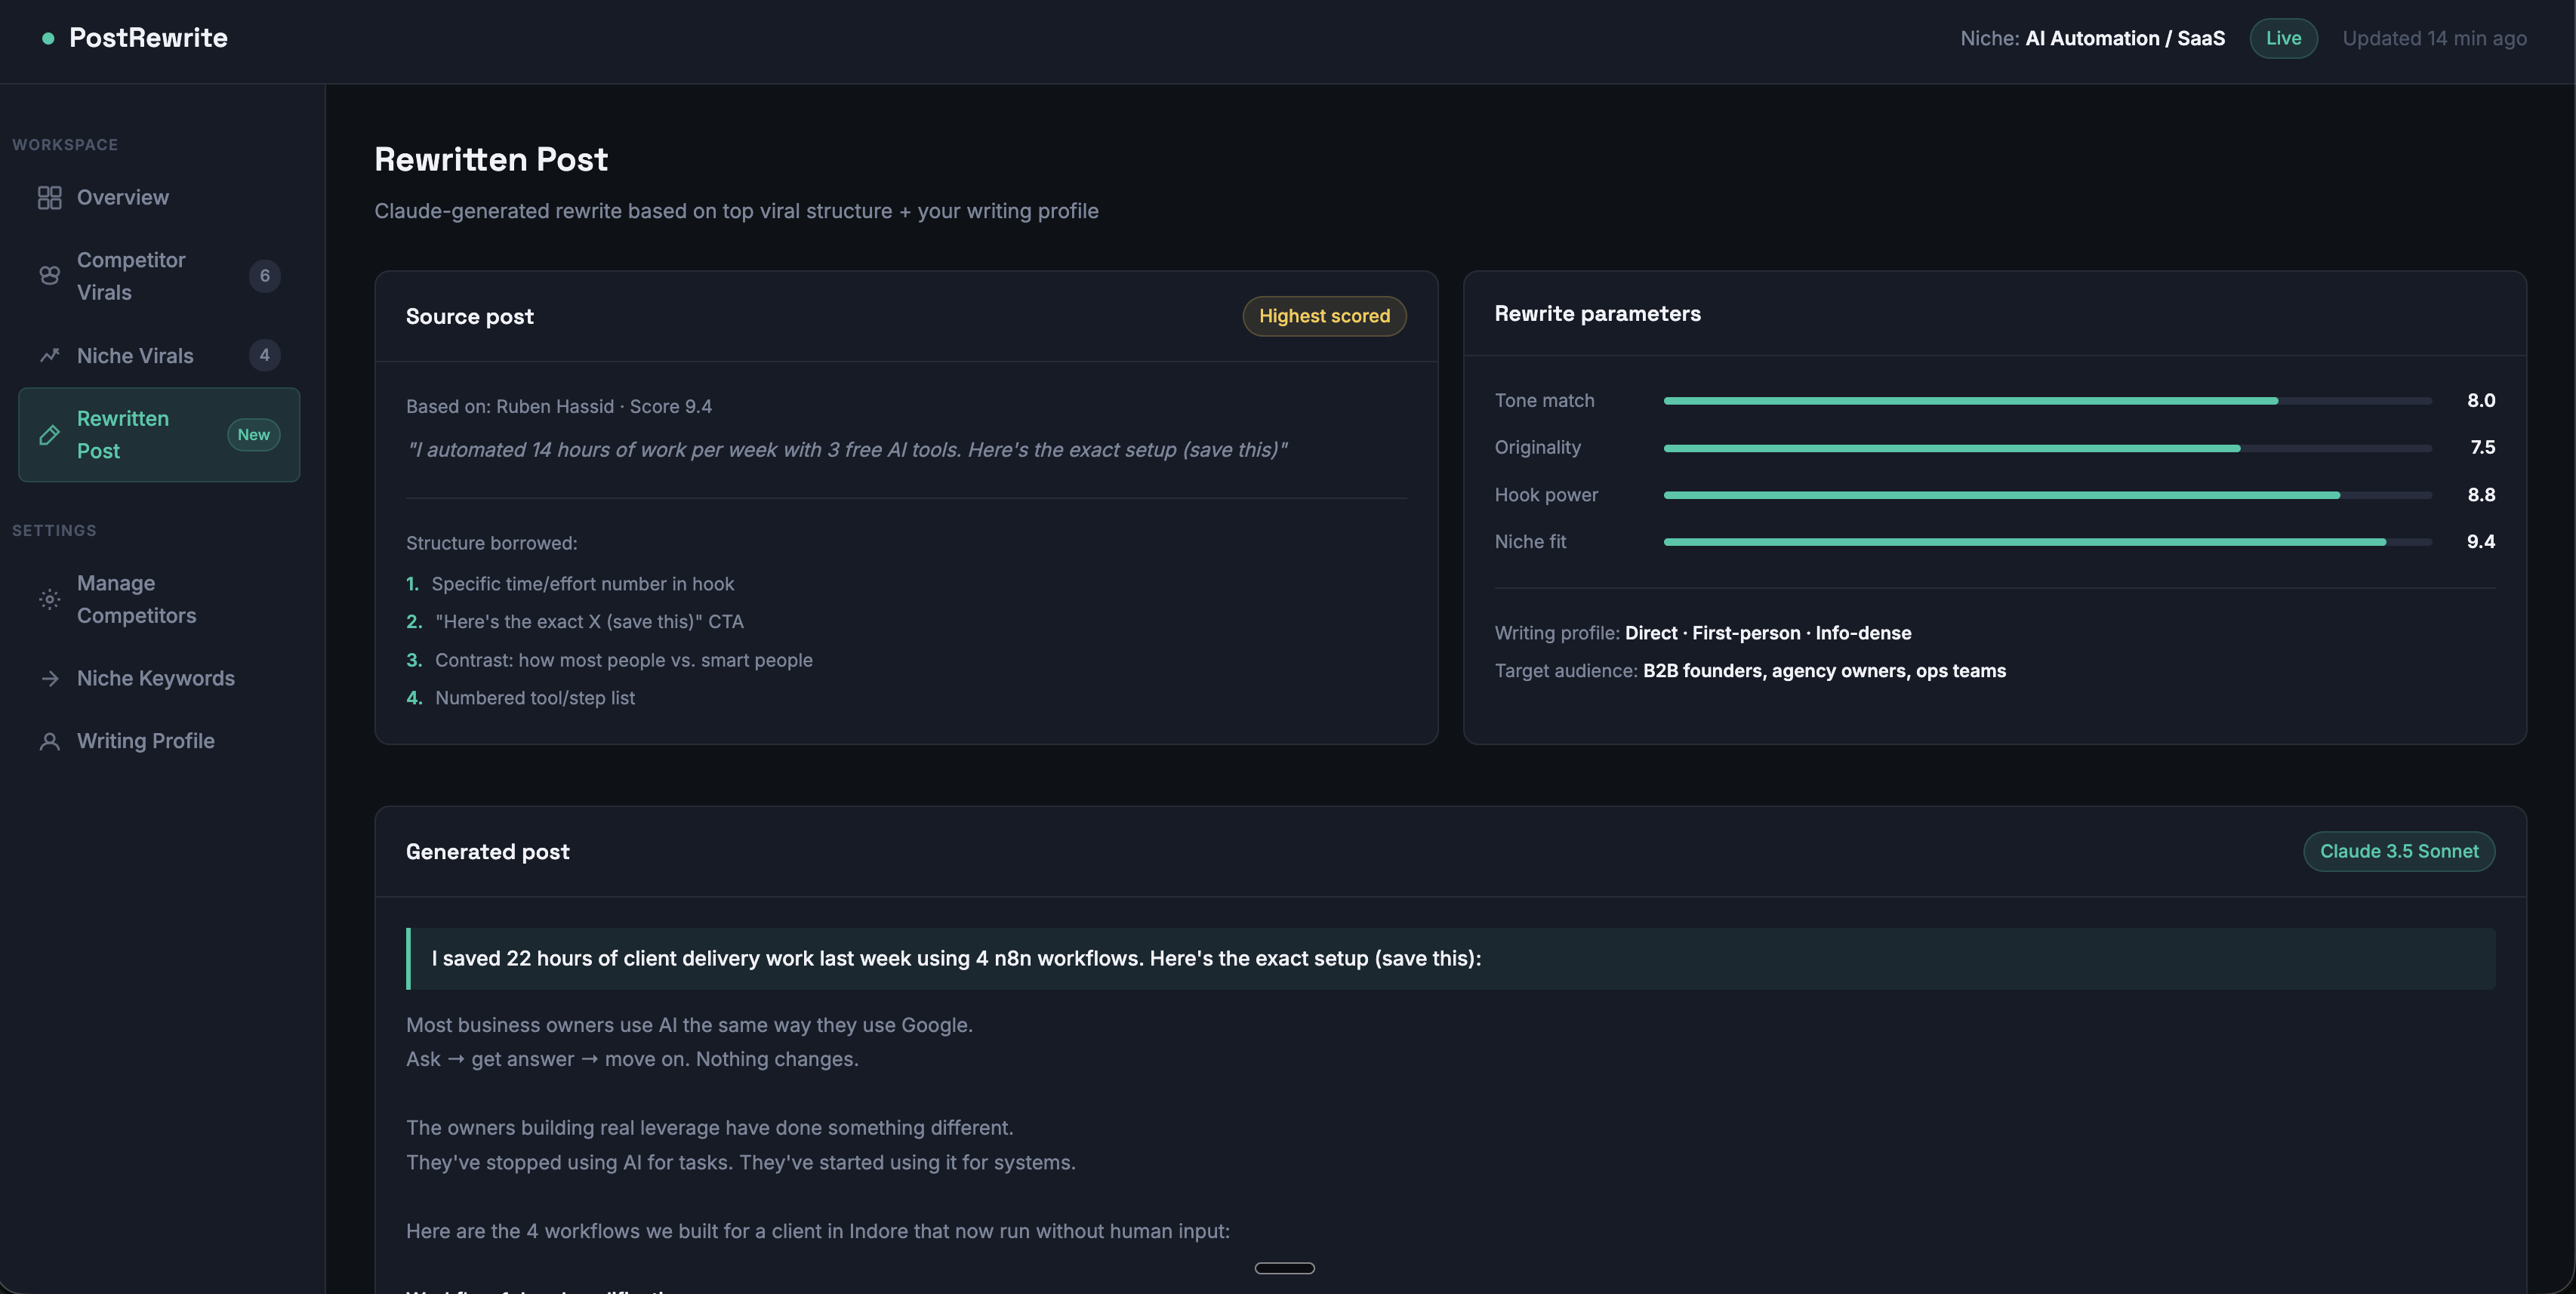This screenshot has height=1294, width=2576.
Task: Click the Live status badge
Action: click(2283, 38)
